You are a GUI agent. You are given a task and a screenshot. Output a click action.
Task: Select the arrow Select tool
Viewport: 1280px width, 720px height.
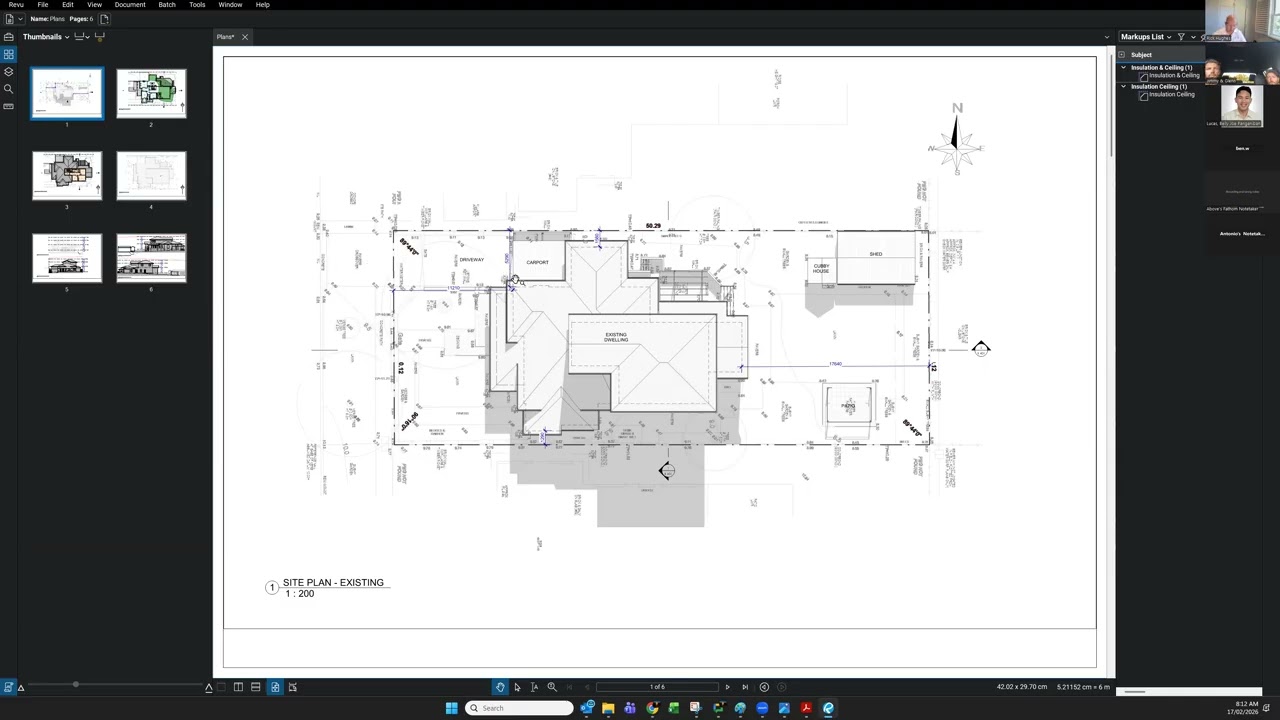[517, 687]
